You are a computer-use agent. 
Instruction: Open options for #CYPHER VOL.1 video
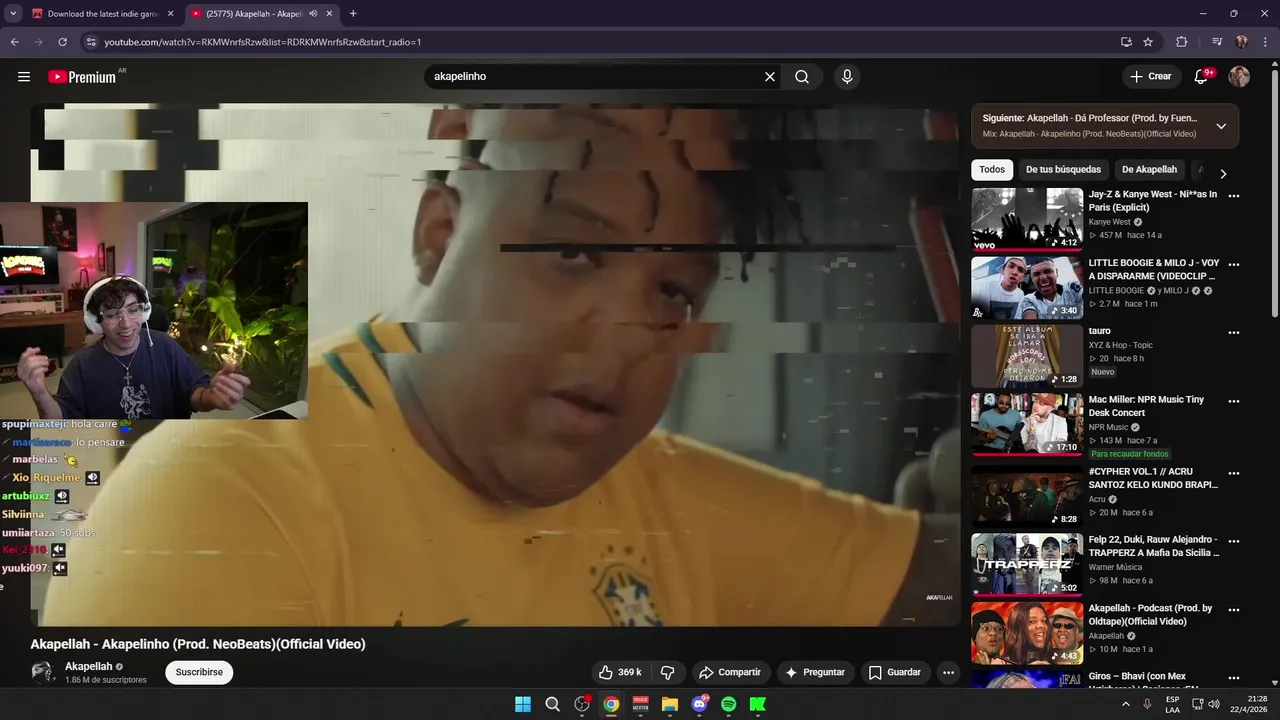pos(1234,473)
